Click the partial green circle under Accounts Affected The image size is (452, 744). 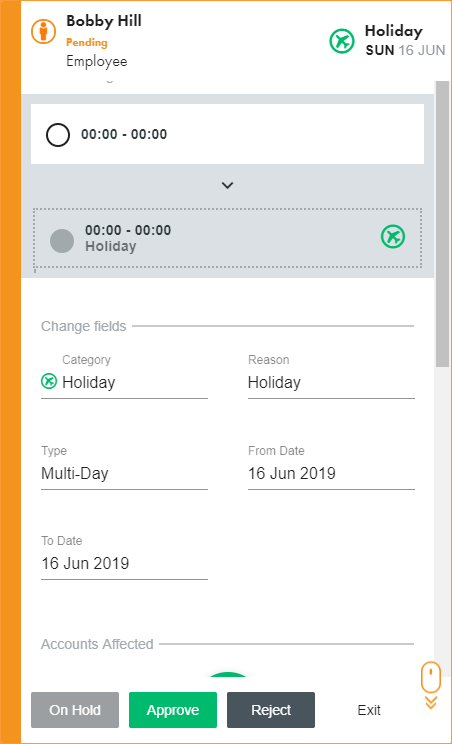click(228, 674)
